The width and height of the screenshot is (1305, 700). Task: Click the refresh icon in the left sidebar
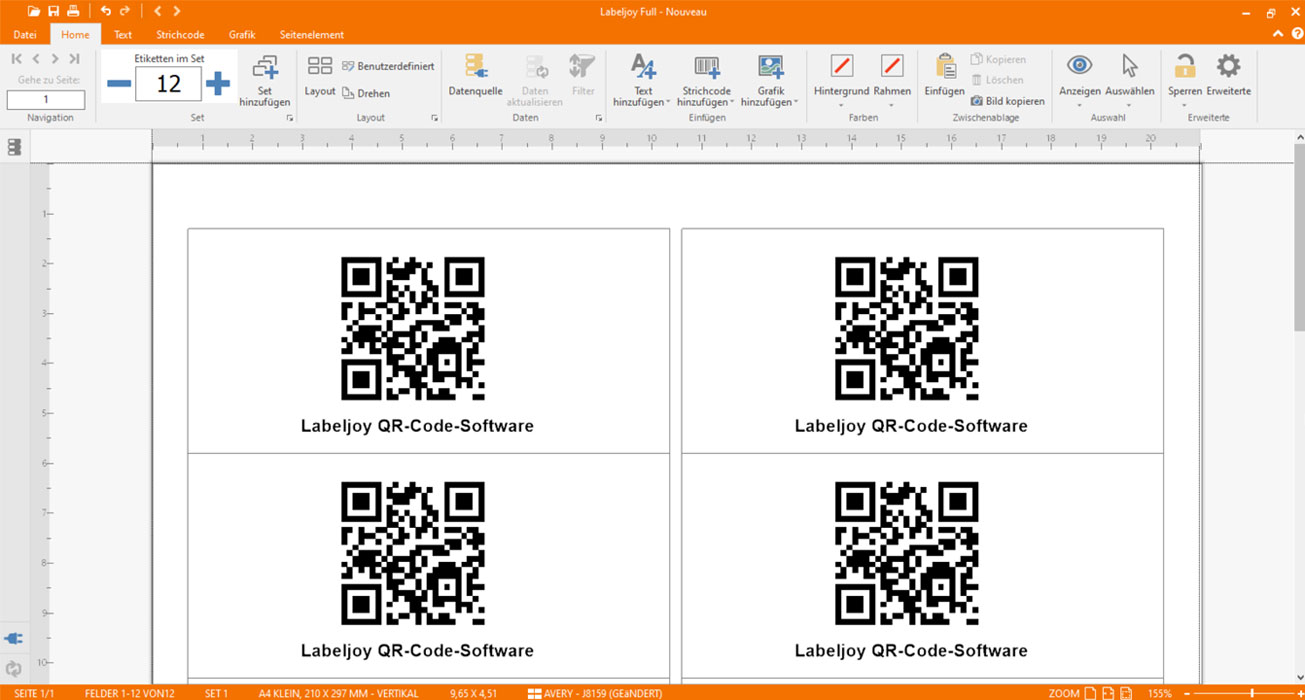tap(14, 669)
